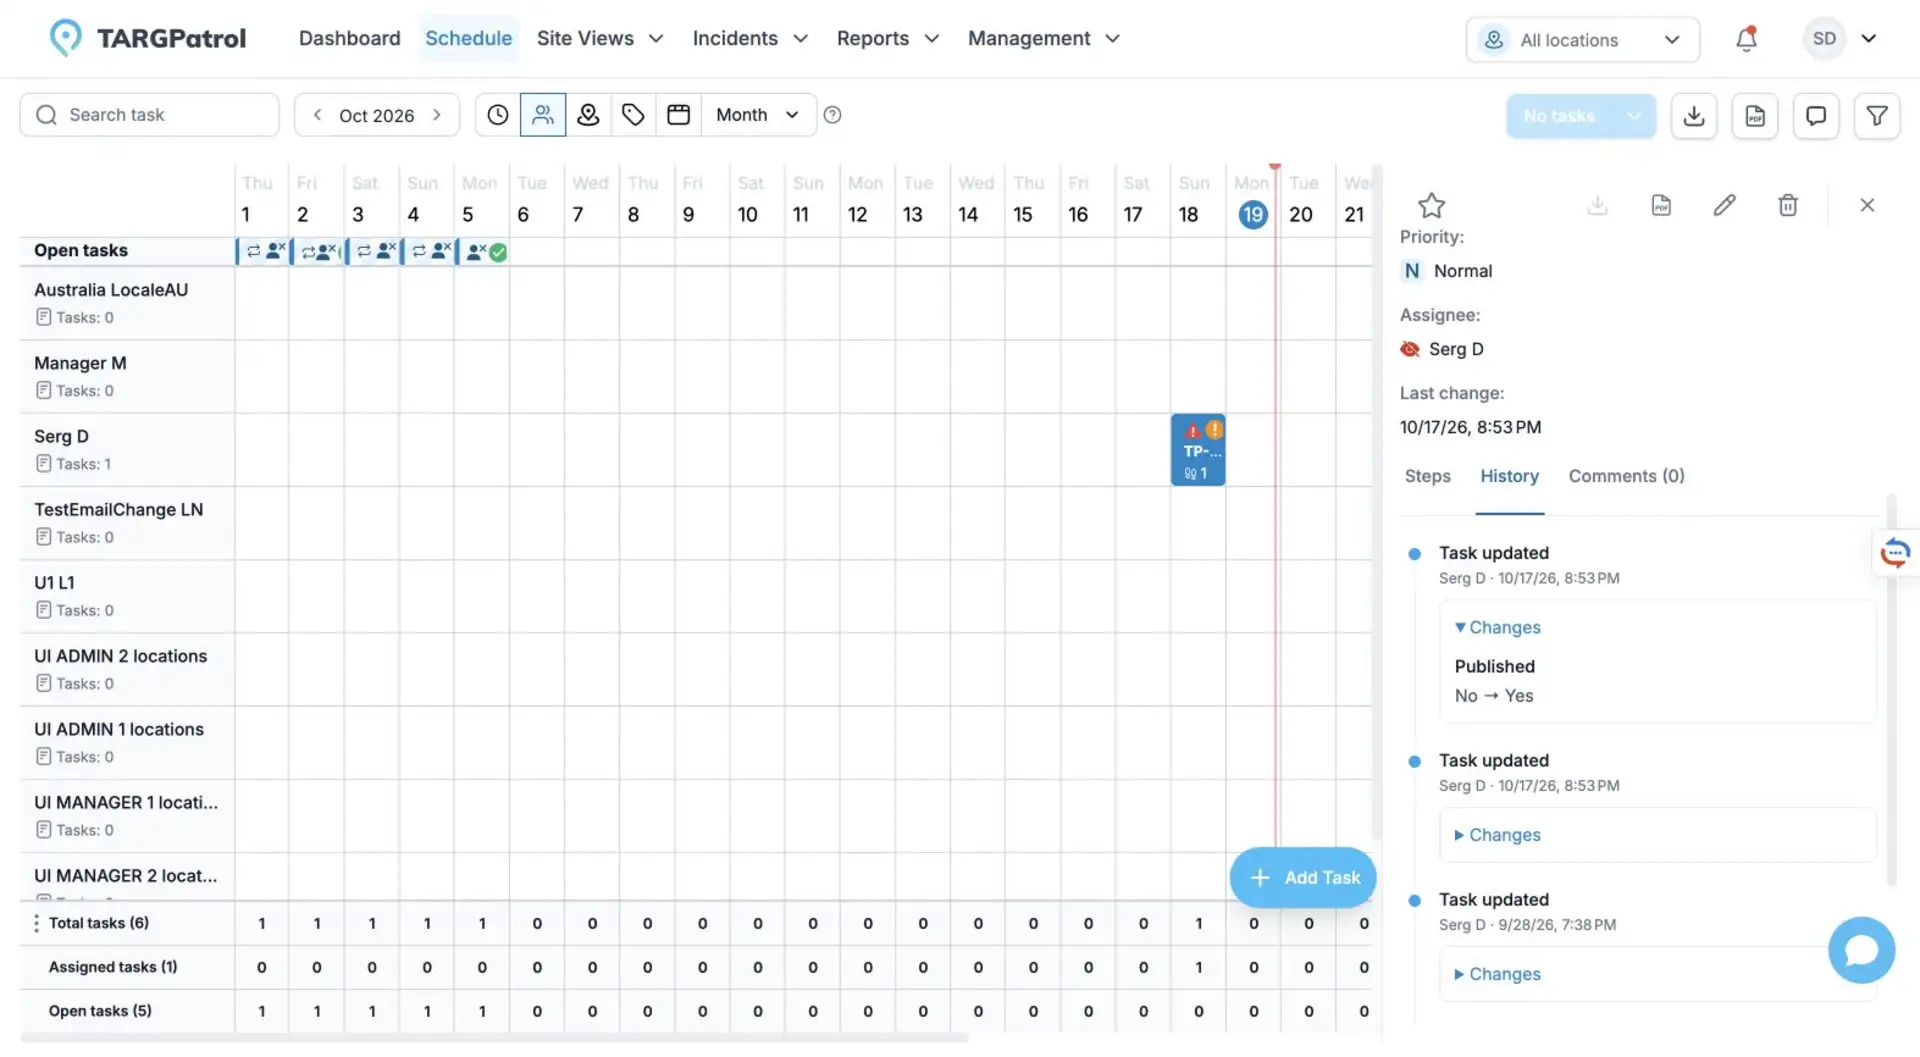Select the tags view icon
Viewport: 1920px width, 1057px height.
[x=633, y=115]
